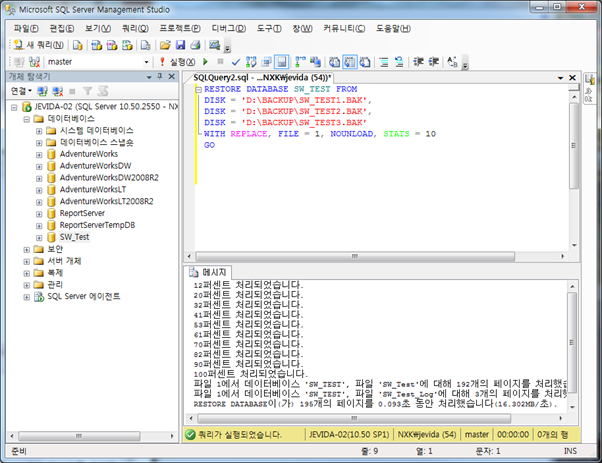The height and width of the screenshot is (463, 602).
Task: Open File using folder icon
Action: (x=165, y=45)
